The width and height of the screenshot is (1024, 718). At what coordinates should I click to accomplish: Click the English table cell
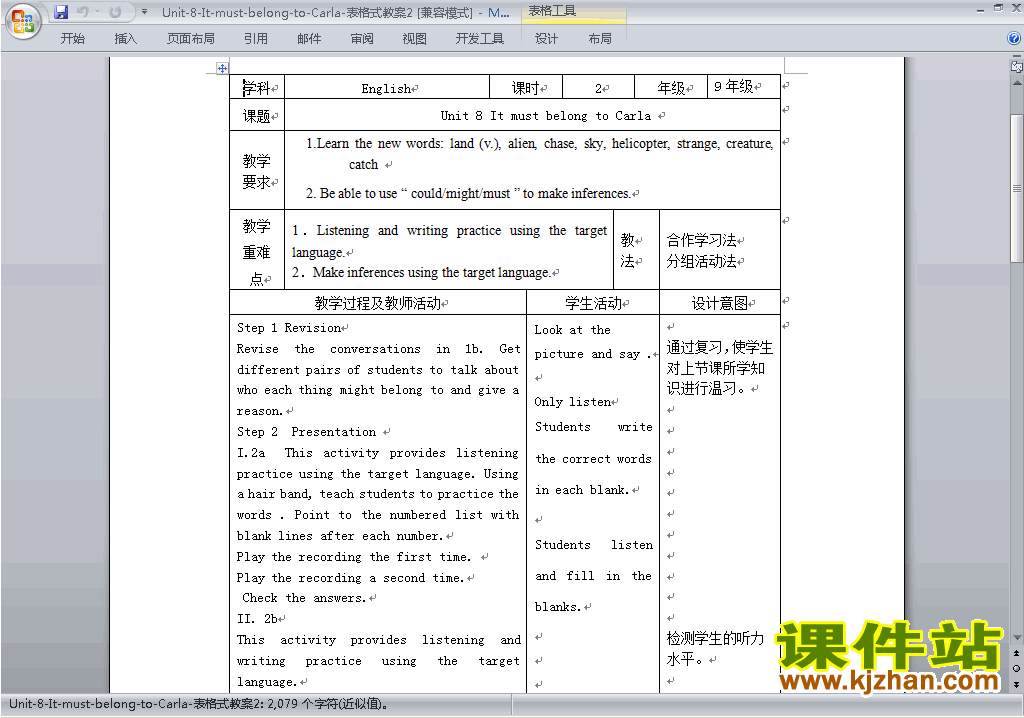[387, 88]
